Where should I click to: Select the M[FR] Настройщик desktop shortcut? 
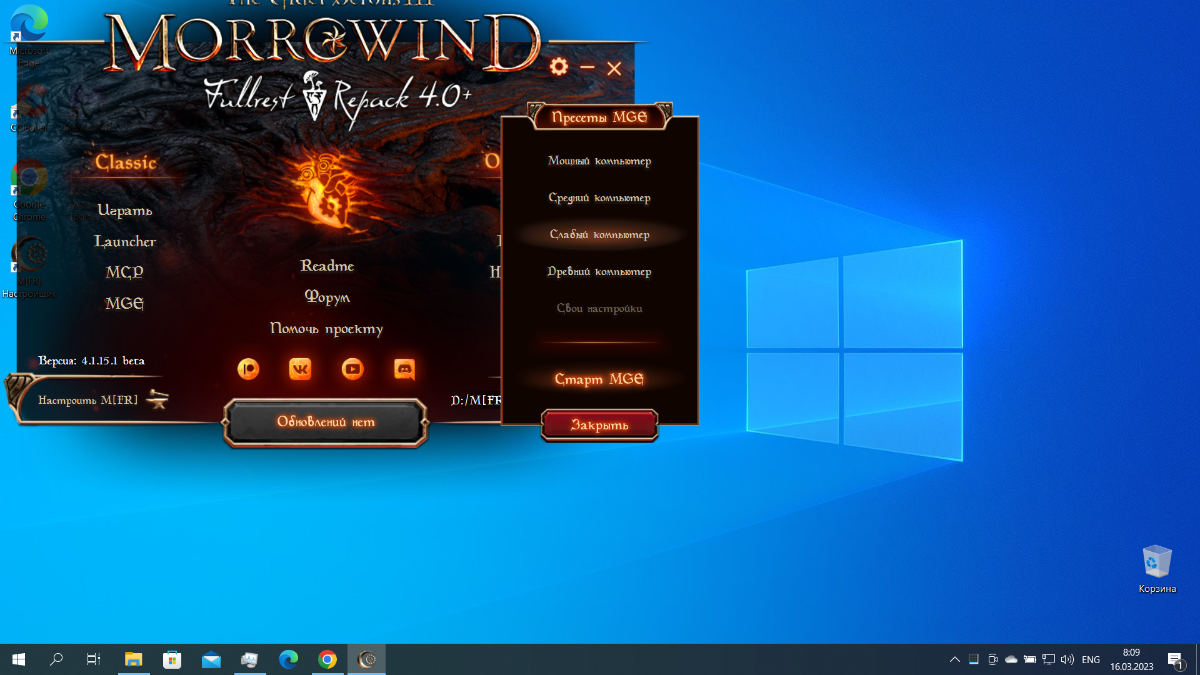point(29,268)
